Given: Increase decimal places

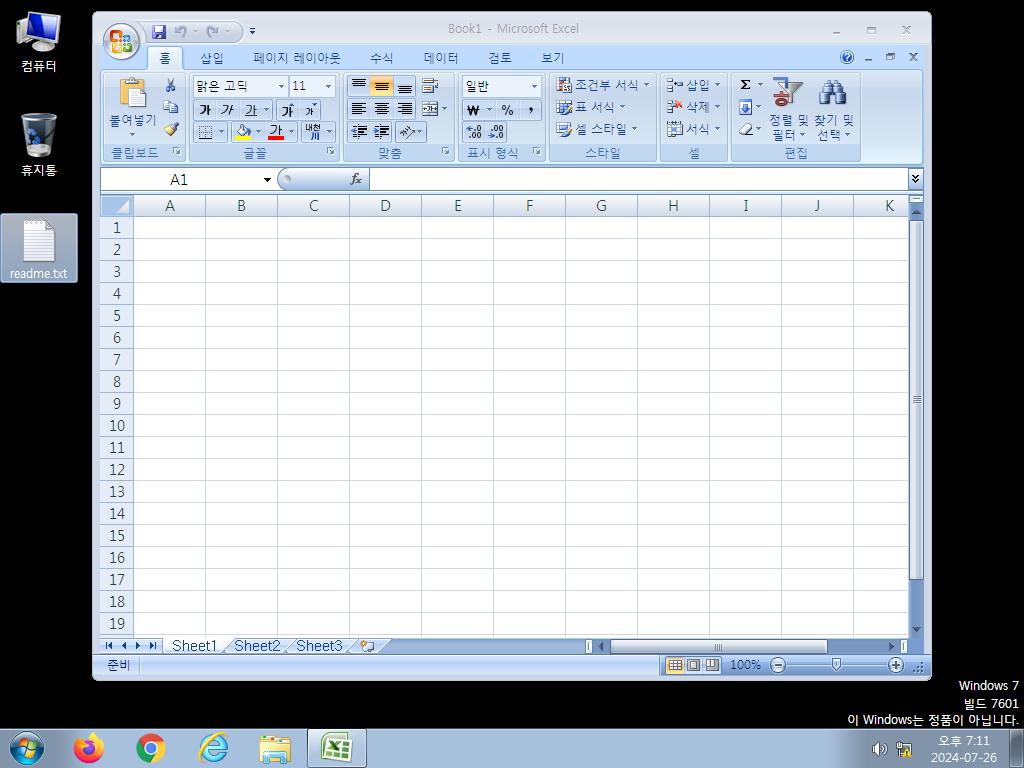Looking at the screenshot, I should click(x=474, y=132).
